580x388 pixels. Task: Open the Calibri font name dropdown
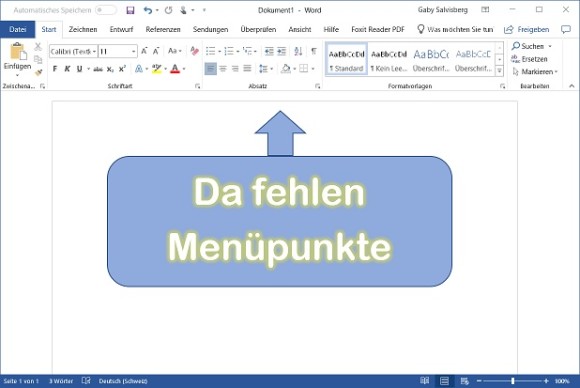(x=73, y=51)
